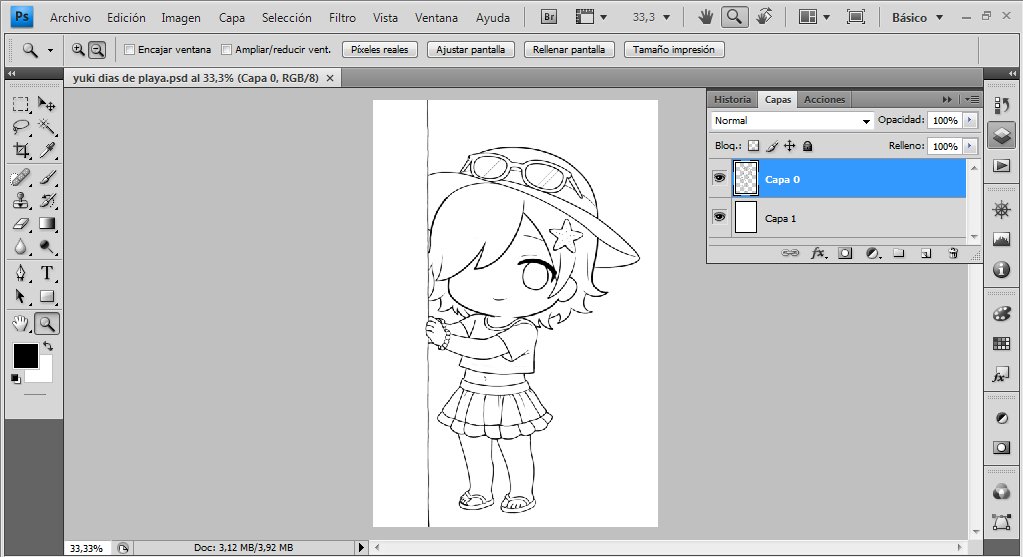
Task: Select the Dodge tool
Action: click(46, 247)
